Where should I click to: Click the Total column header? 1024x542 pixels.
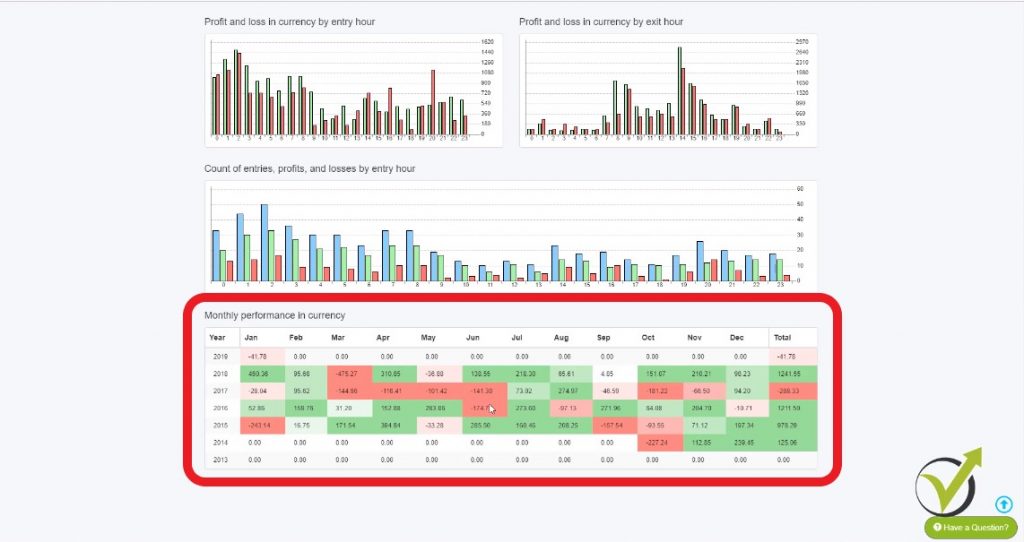point(785,337)
